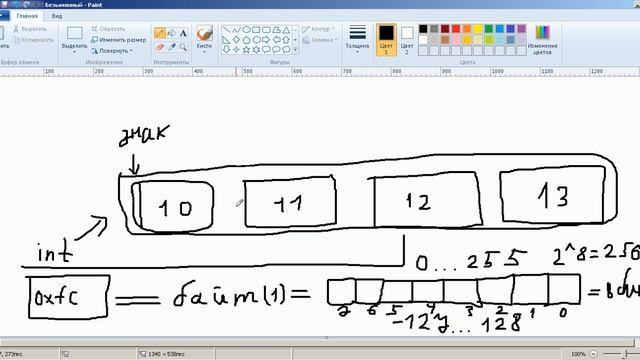Click the Обрезать crop button
The image size is (640, 360).
pos(108,29)
